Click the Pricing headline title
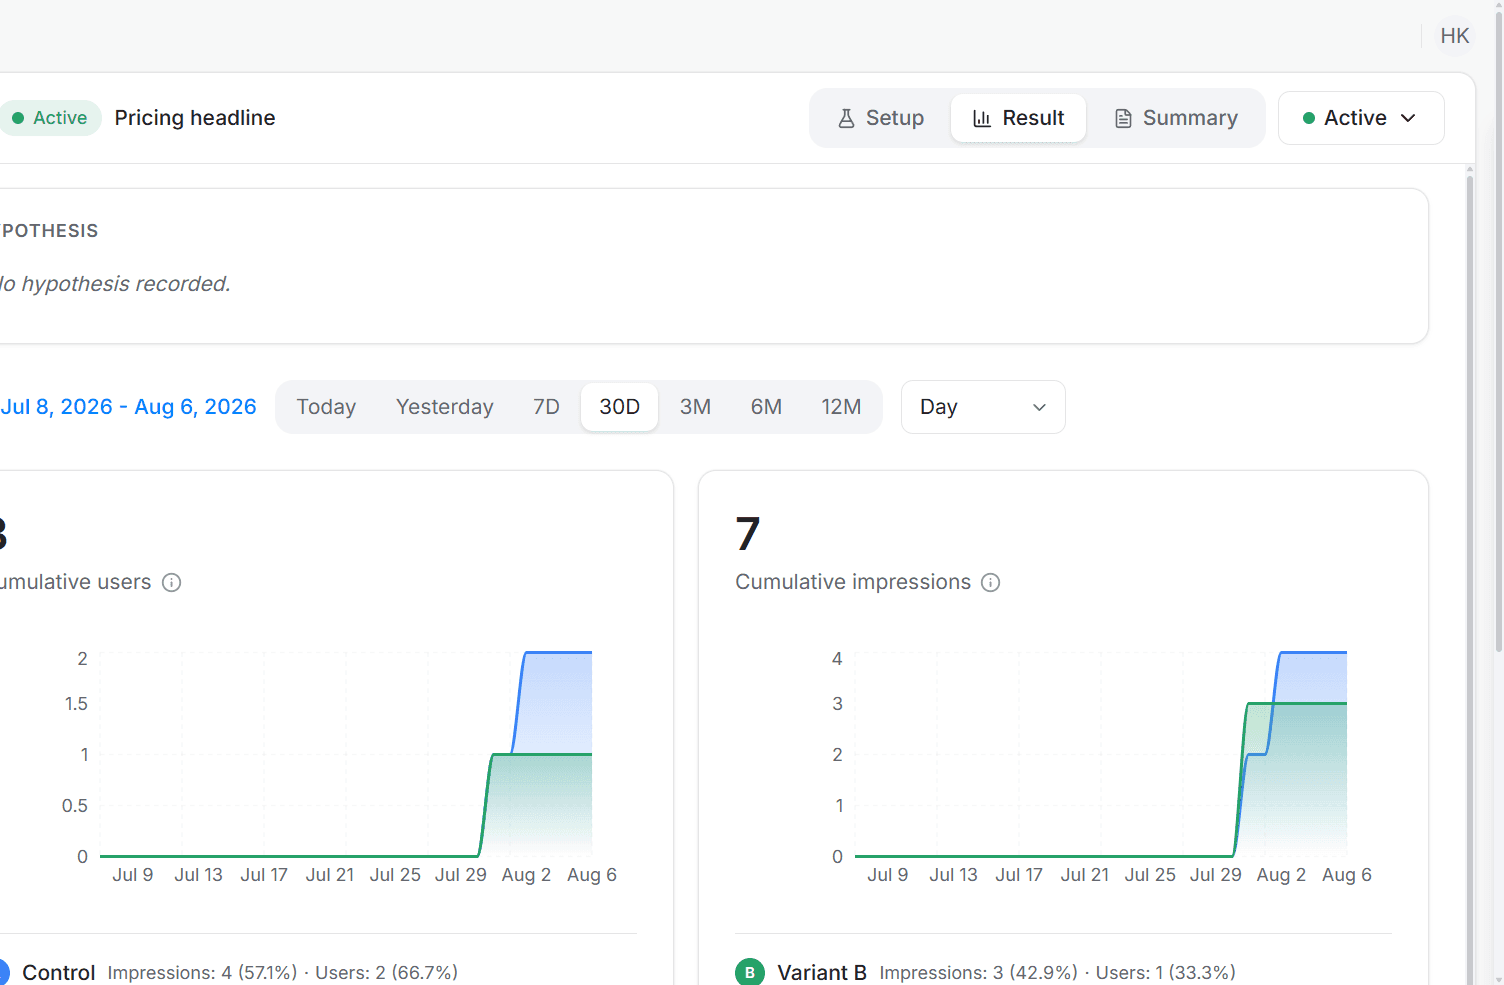The height and width of the screenshot is (985, 1504). [195, 118]
